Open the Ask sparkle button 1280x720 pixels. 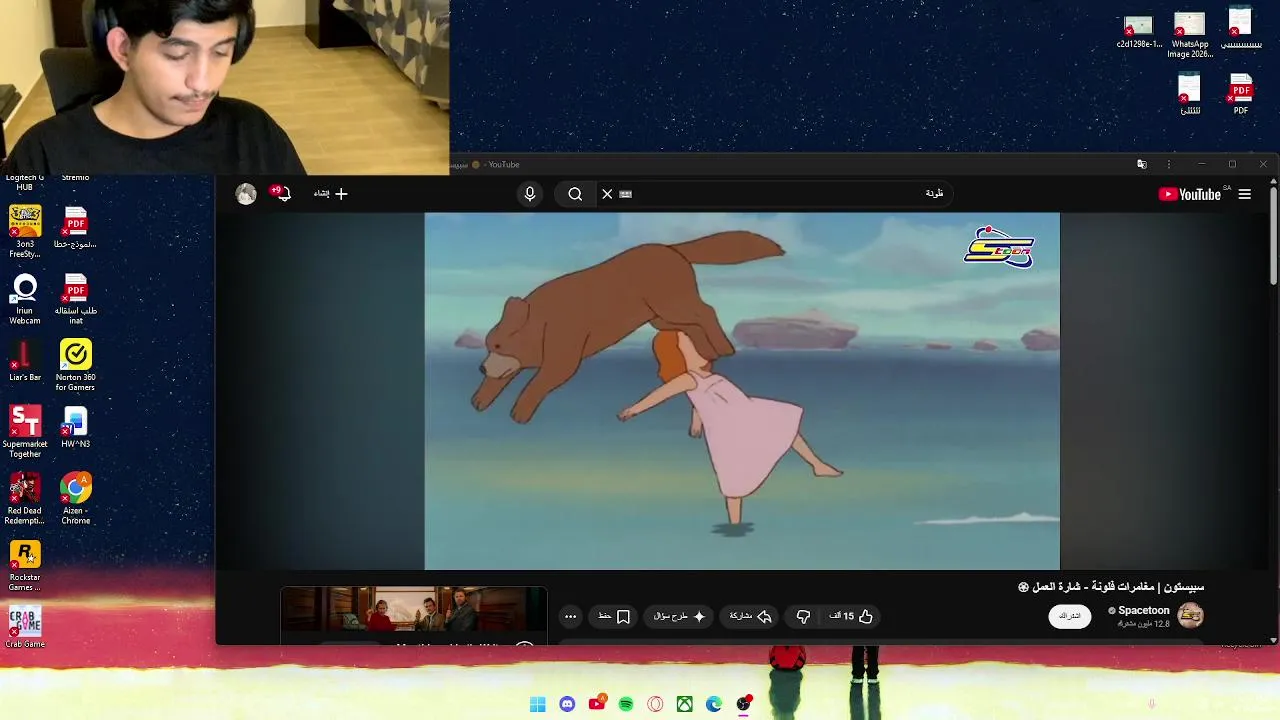coord(680,617)
